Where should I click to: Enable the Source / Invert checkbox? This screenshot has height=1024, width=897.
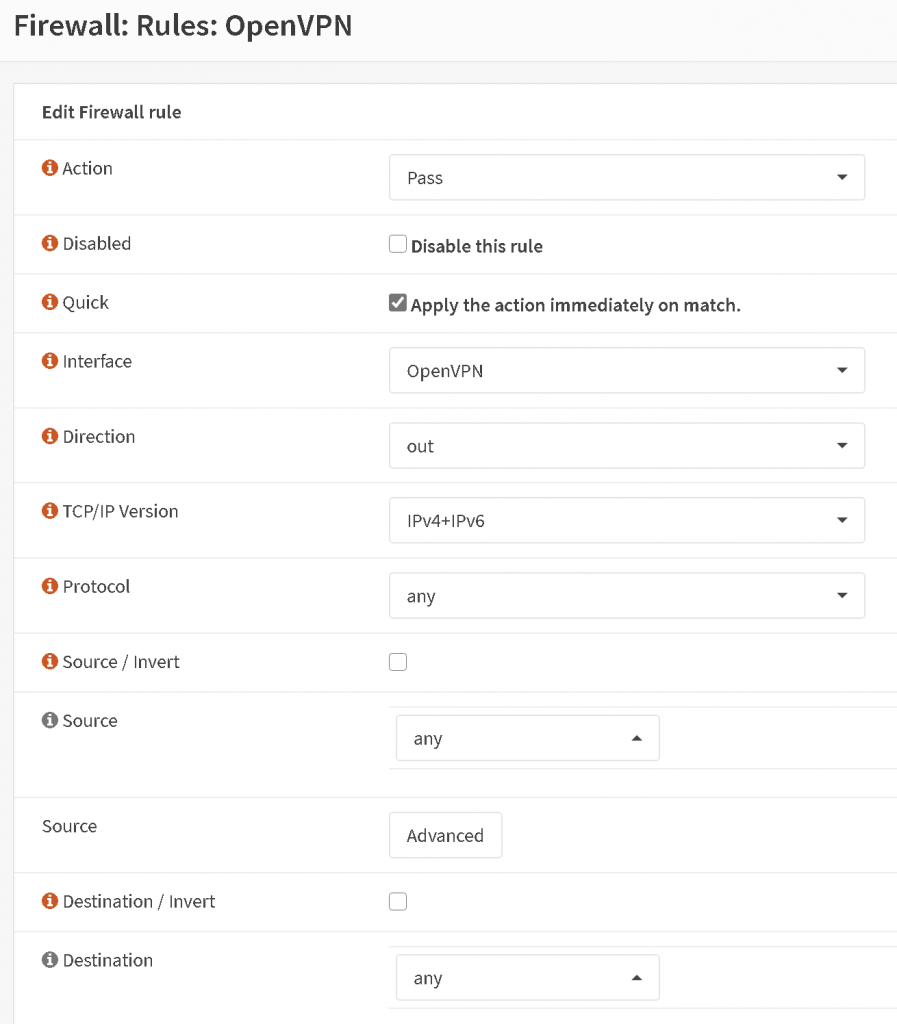coord(397,661)
